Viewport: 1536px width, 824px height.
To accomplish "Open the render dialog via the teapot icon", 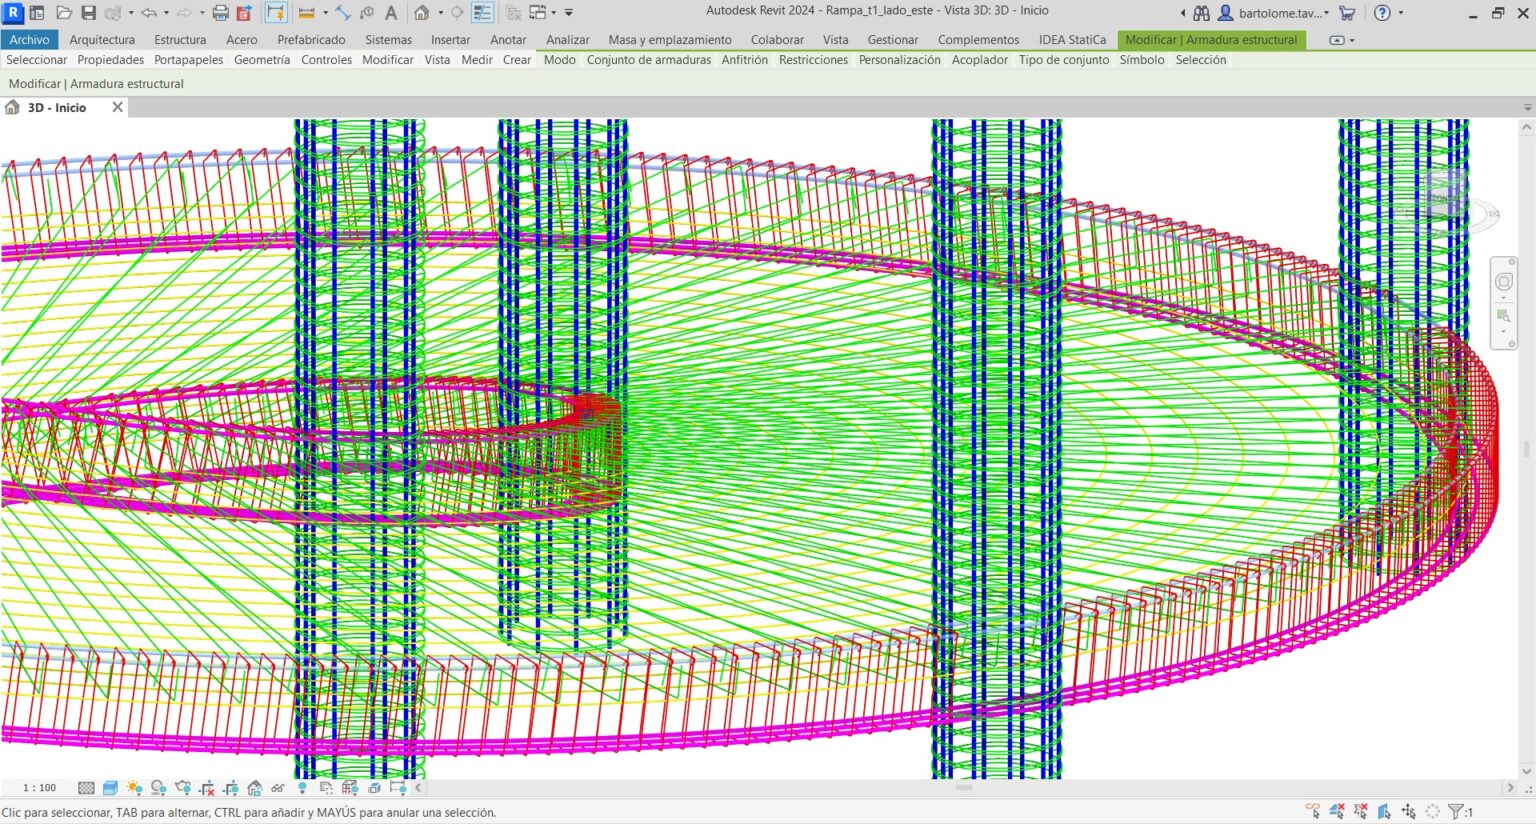I will tap(184, 787).
